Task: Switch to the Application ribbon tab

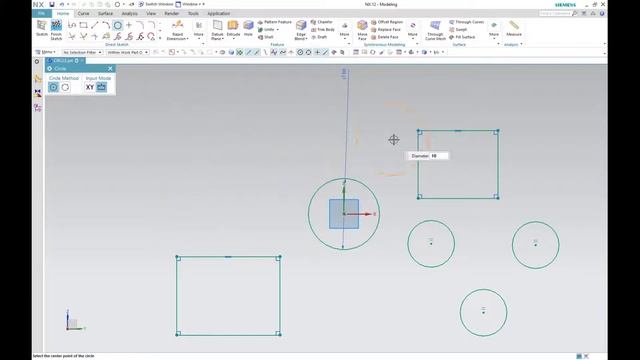Action: (218, 13)
